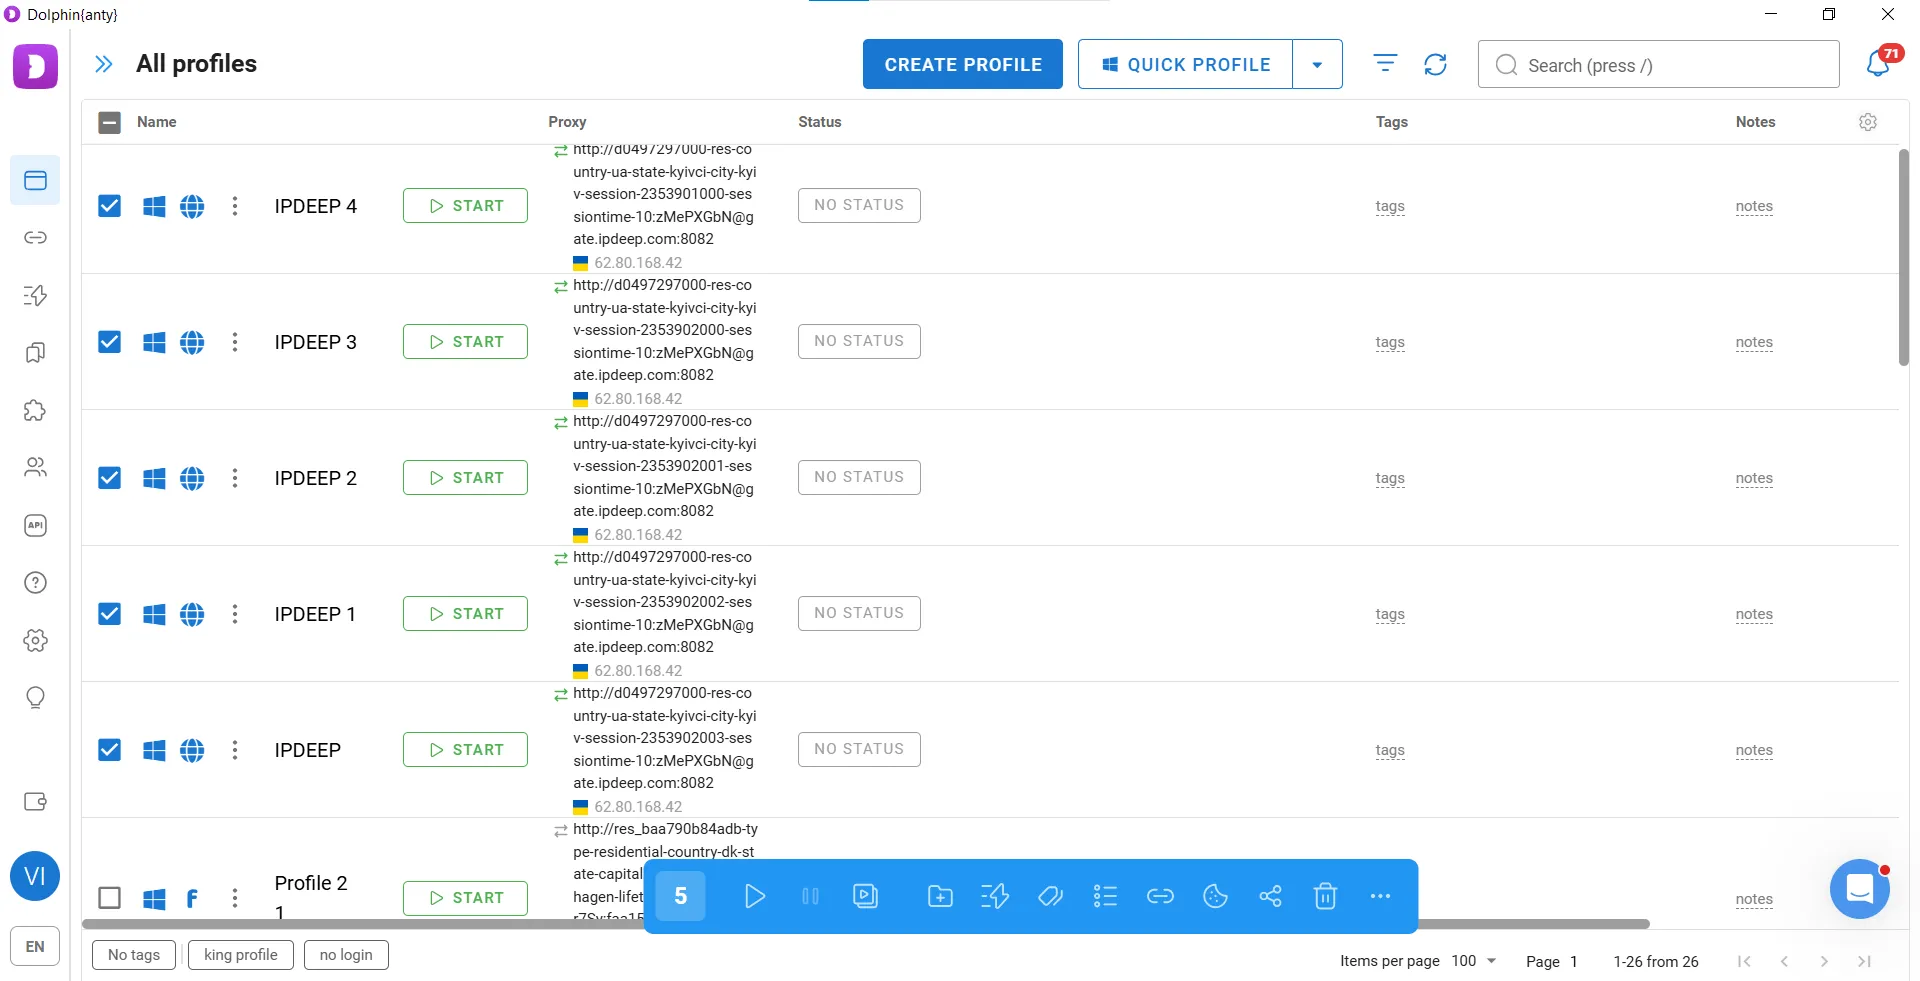Open the profile filters icon
1920x981 pixels.
pos(1385,64)
